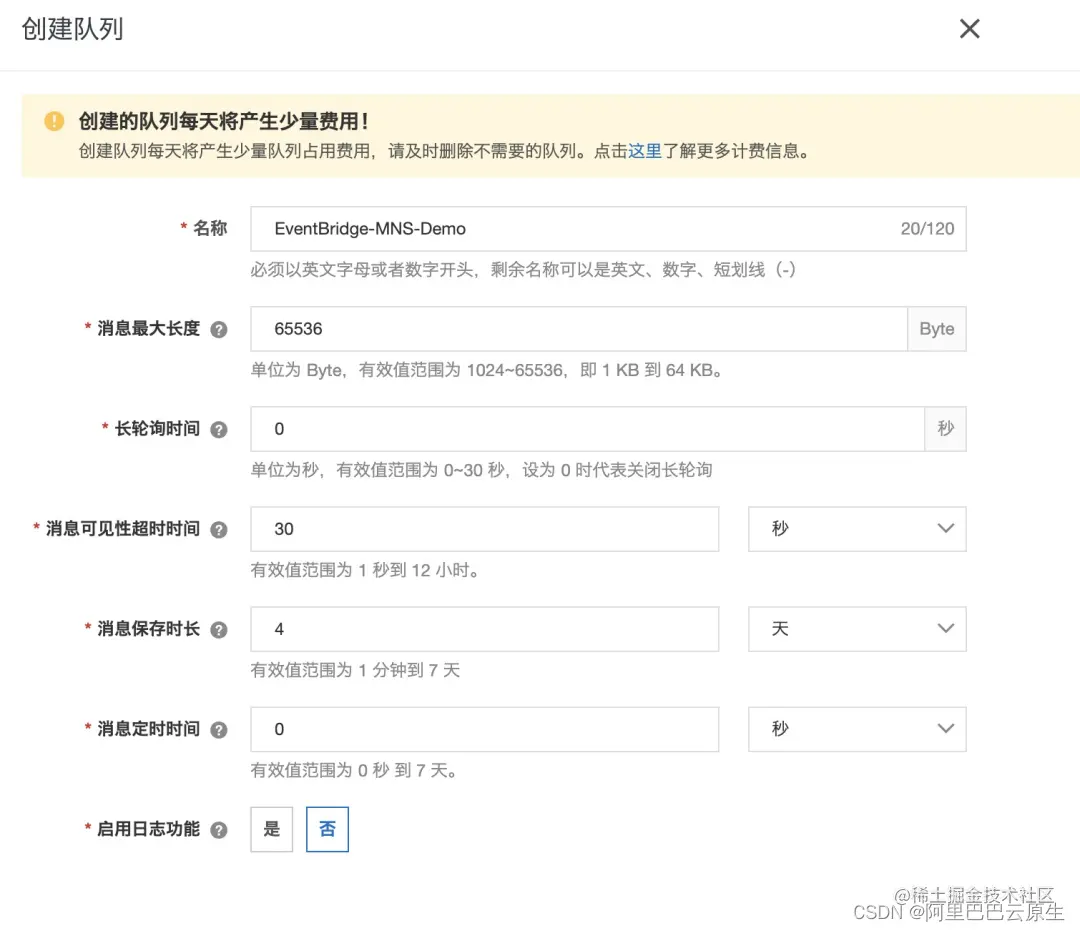Select the message max length field showing 65536

click(x=500, y=328)
